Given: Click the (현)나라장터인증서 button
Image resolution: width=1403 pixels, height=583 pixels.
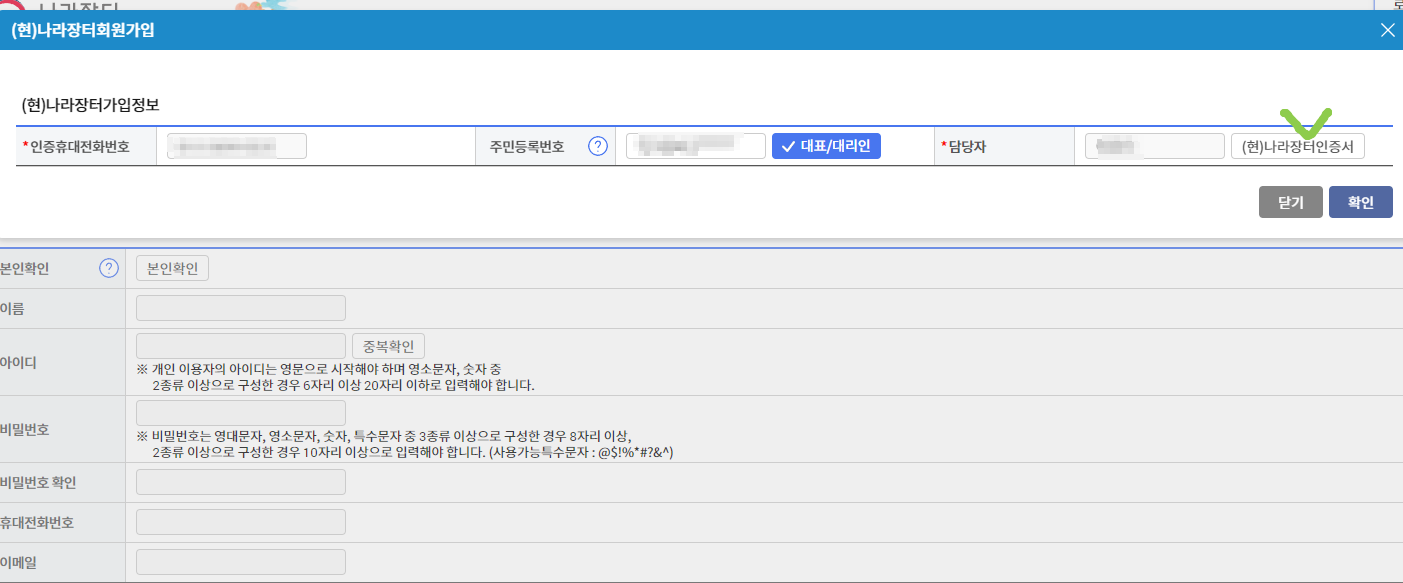Looking at the screenshot, I should tap(1297, 146).
